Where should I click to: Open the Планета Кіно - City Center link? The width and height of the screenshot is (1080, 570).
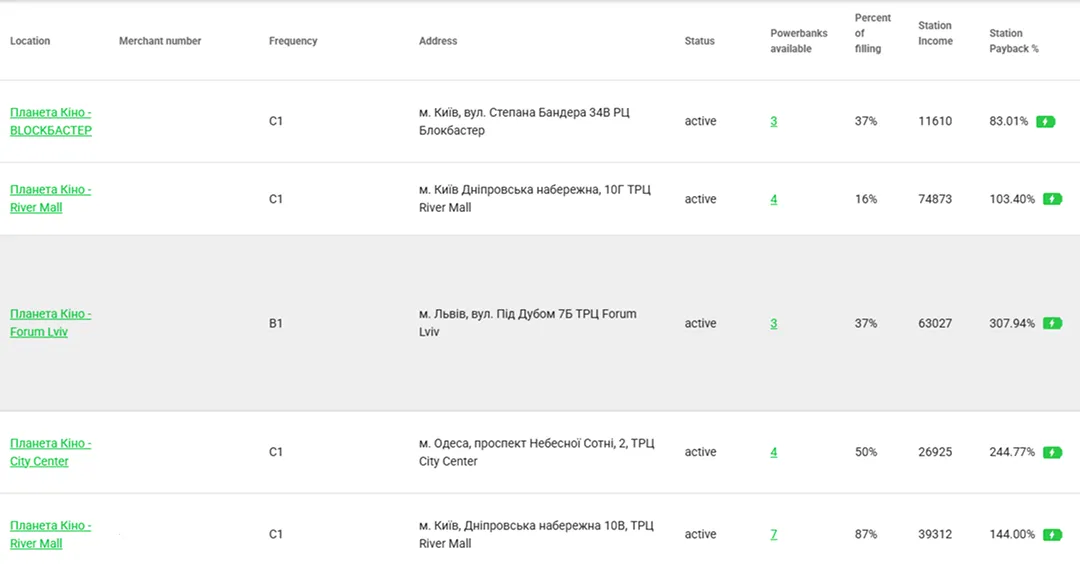coord(50,452)
